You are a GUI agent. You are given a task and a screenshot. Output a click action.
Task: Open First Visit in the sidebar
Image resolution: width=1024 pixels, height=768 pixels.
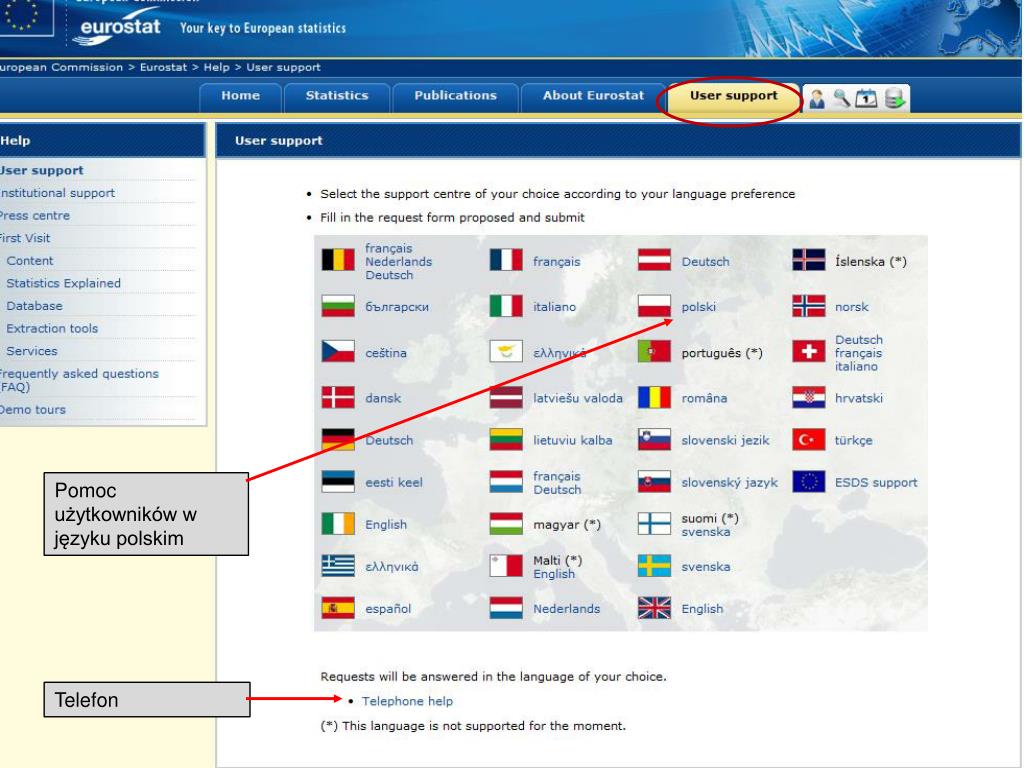tap(25, 238)
